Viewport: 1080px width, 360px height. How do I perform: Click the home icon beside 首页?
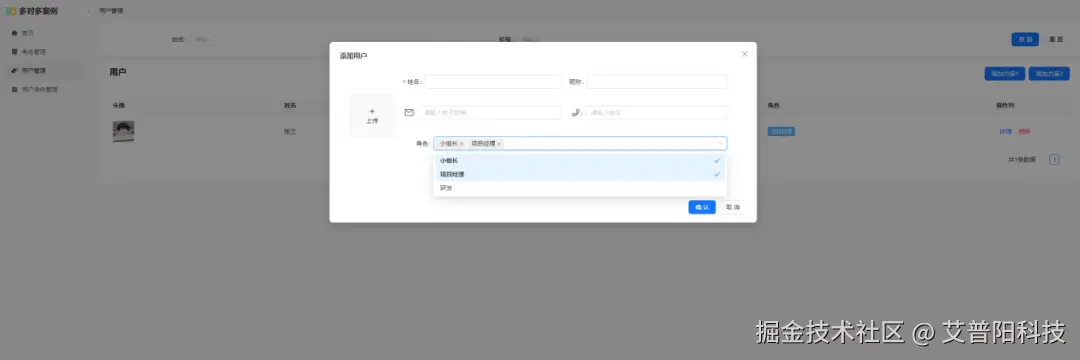point(14,32)
